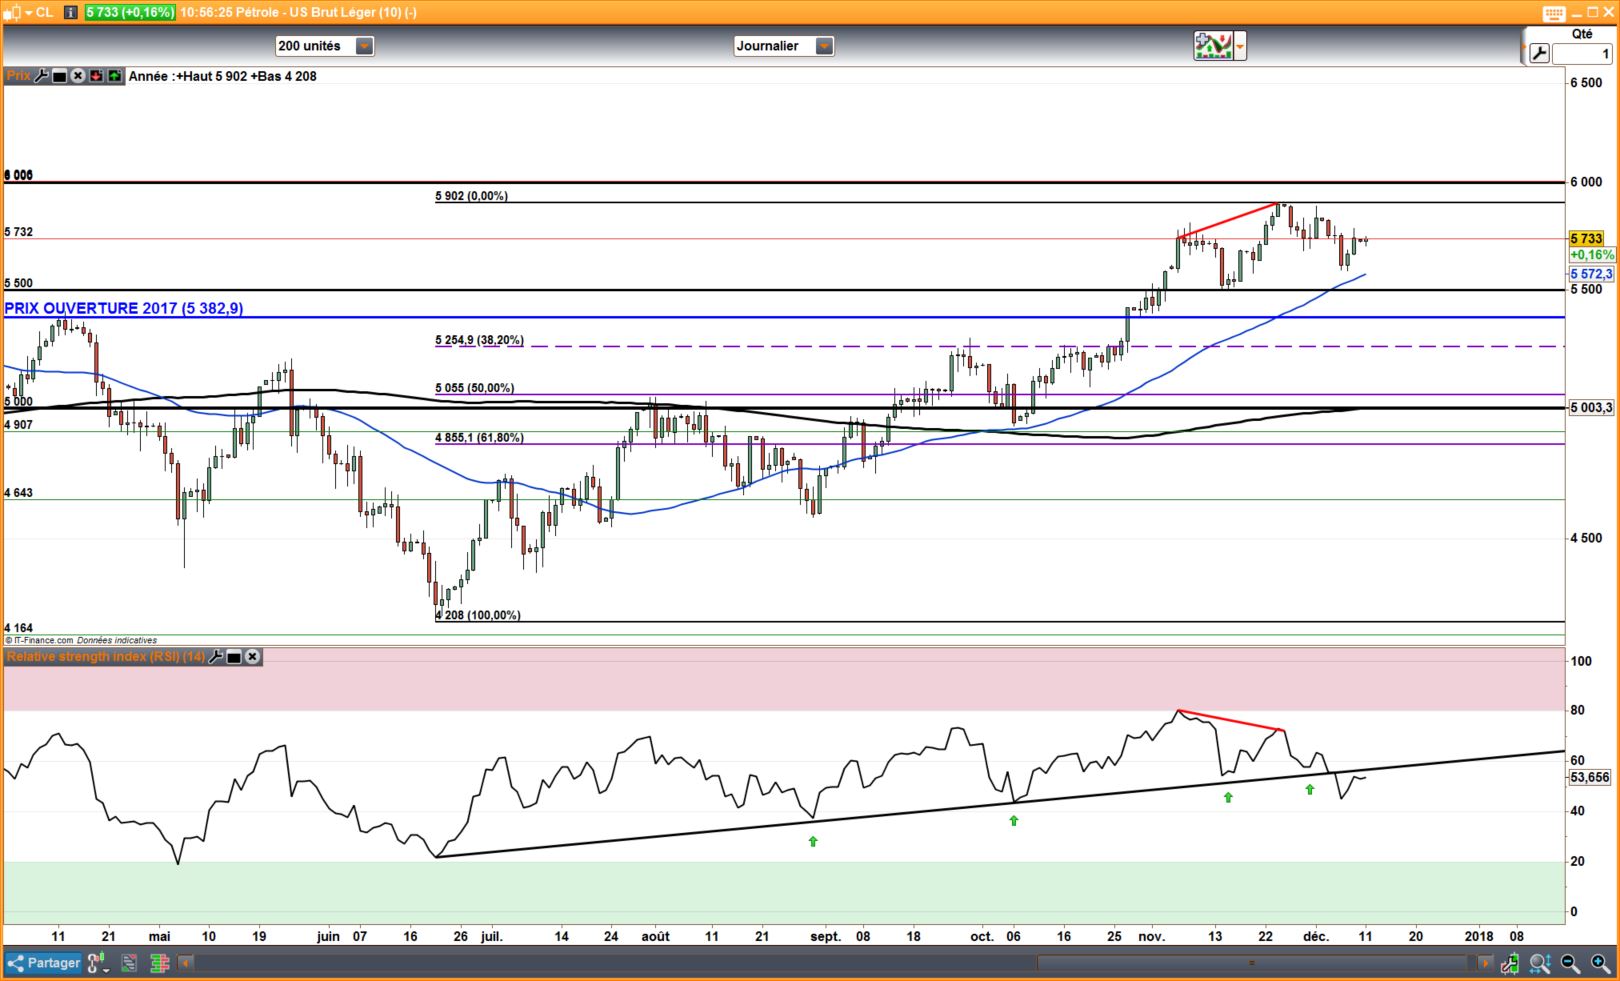This screenshot has height=981, width=1620.
Task: Minimize the RSI panel with the black rectangle icon
Action: (234, 657)
